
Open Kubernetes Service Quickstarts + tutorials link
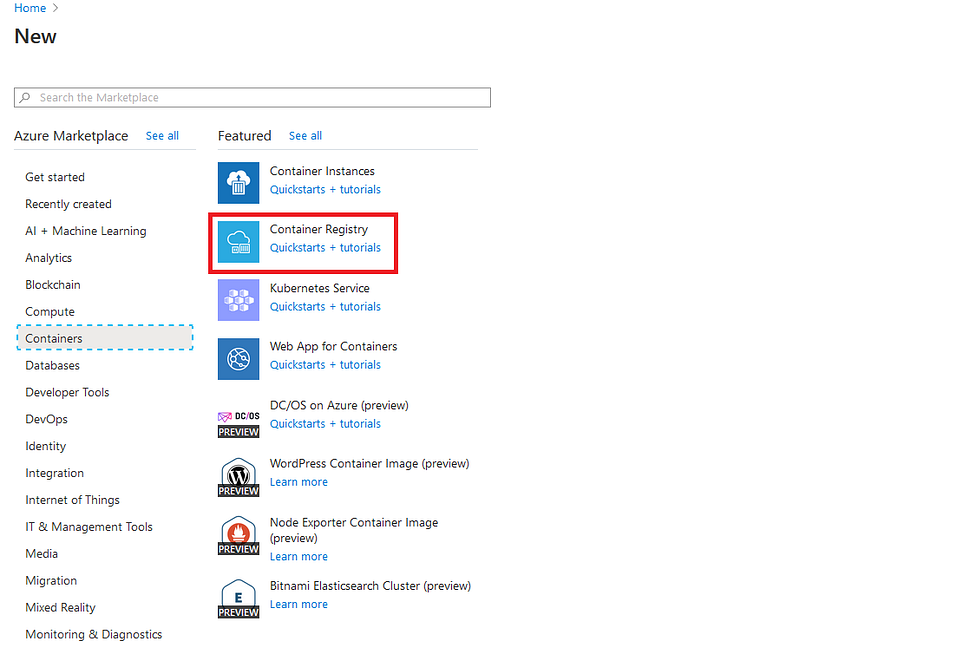click(325, 307)
